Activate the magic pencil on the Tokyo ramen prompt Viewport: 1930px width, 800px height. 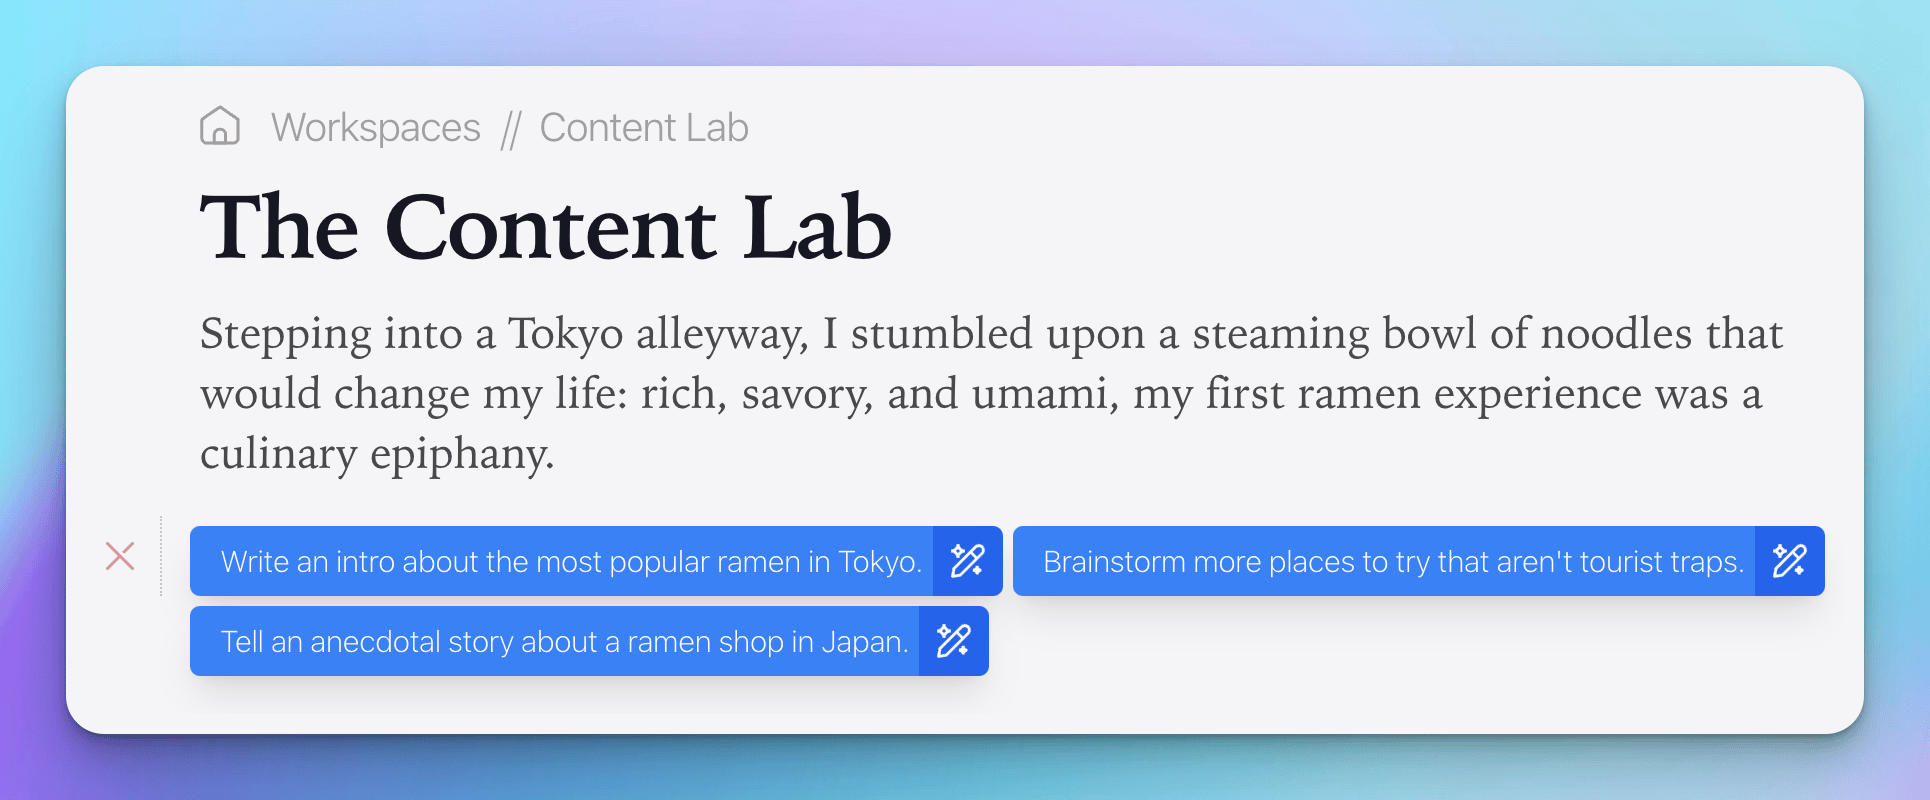(966, 561)
